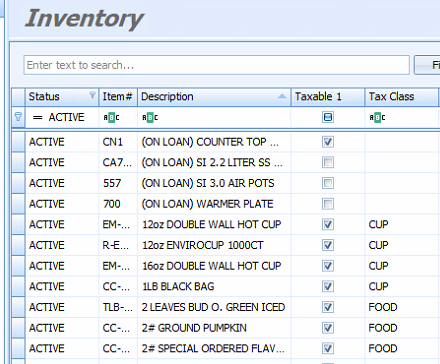Viewport: 440px width, 364px height.
Task: Check Taxable 1 for SI 3.0 AIR POTS row
Action: point(328,183)
